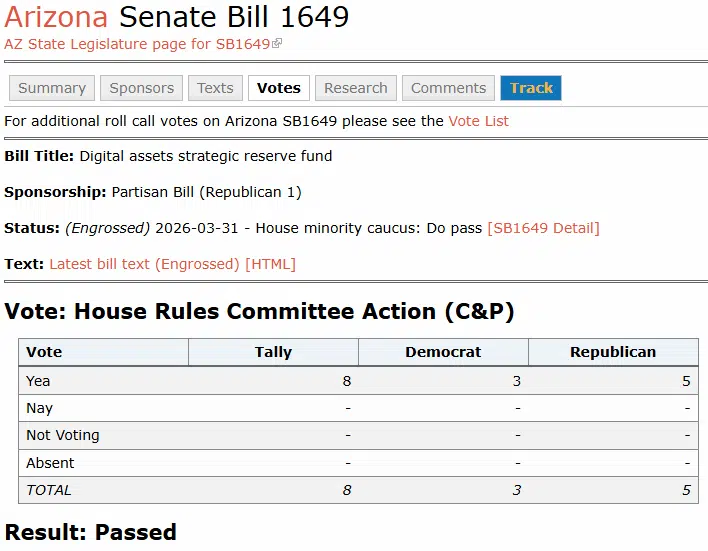
Task: Click the Yea row label
Action: click(38, 381)
